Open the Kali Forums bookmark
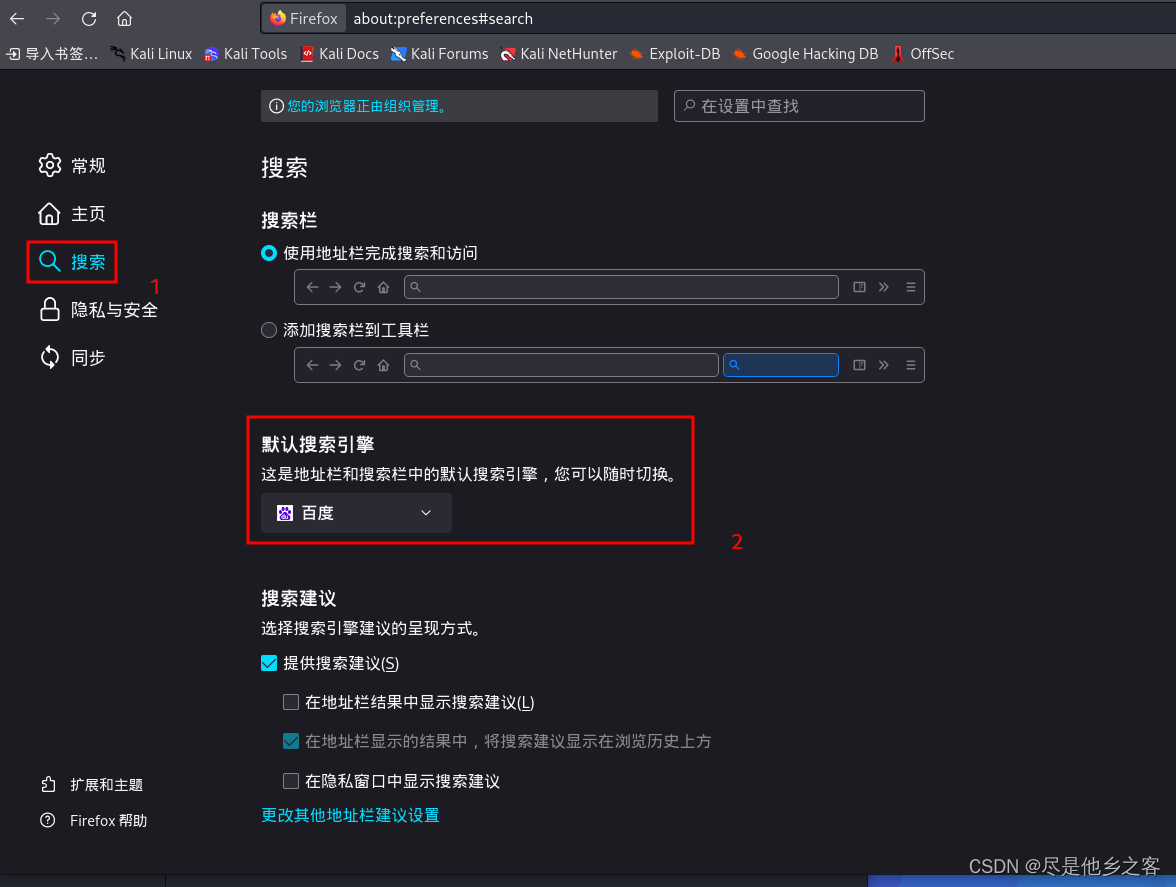The image size is (1176, 887). [440, 54]
